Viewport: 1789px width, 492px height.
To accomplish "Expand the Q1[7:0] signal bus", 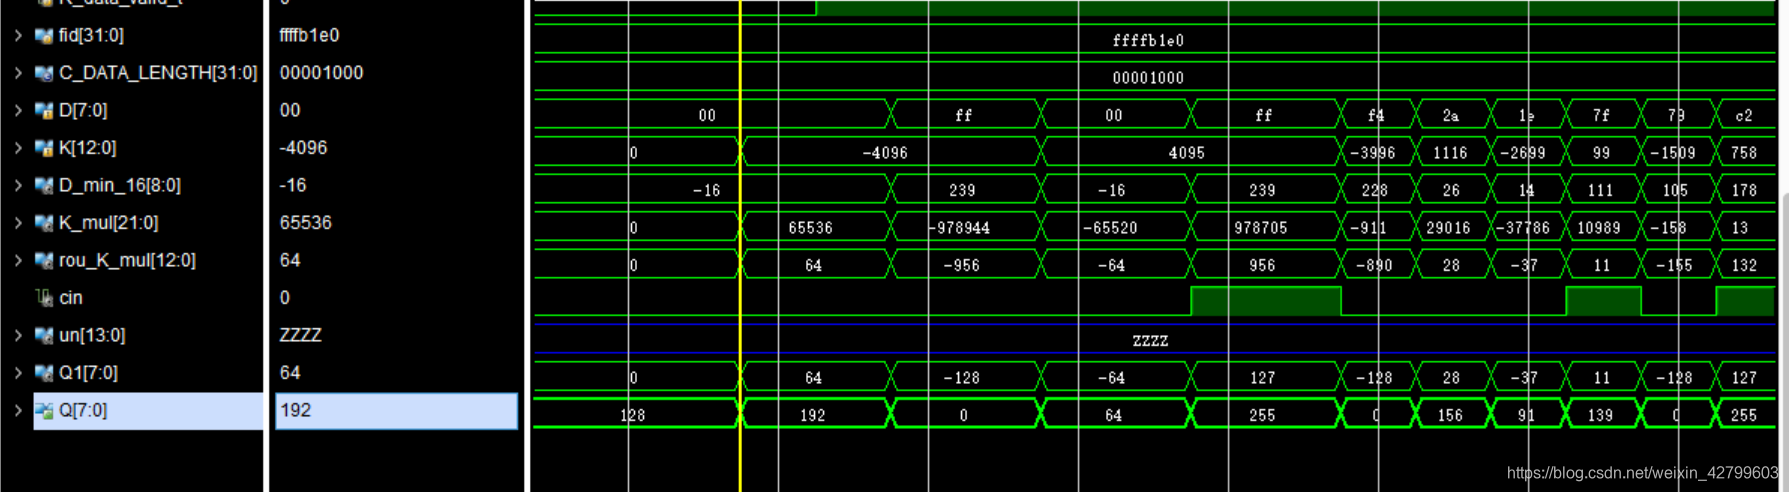I will coord(18,373).
